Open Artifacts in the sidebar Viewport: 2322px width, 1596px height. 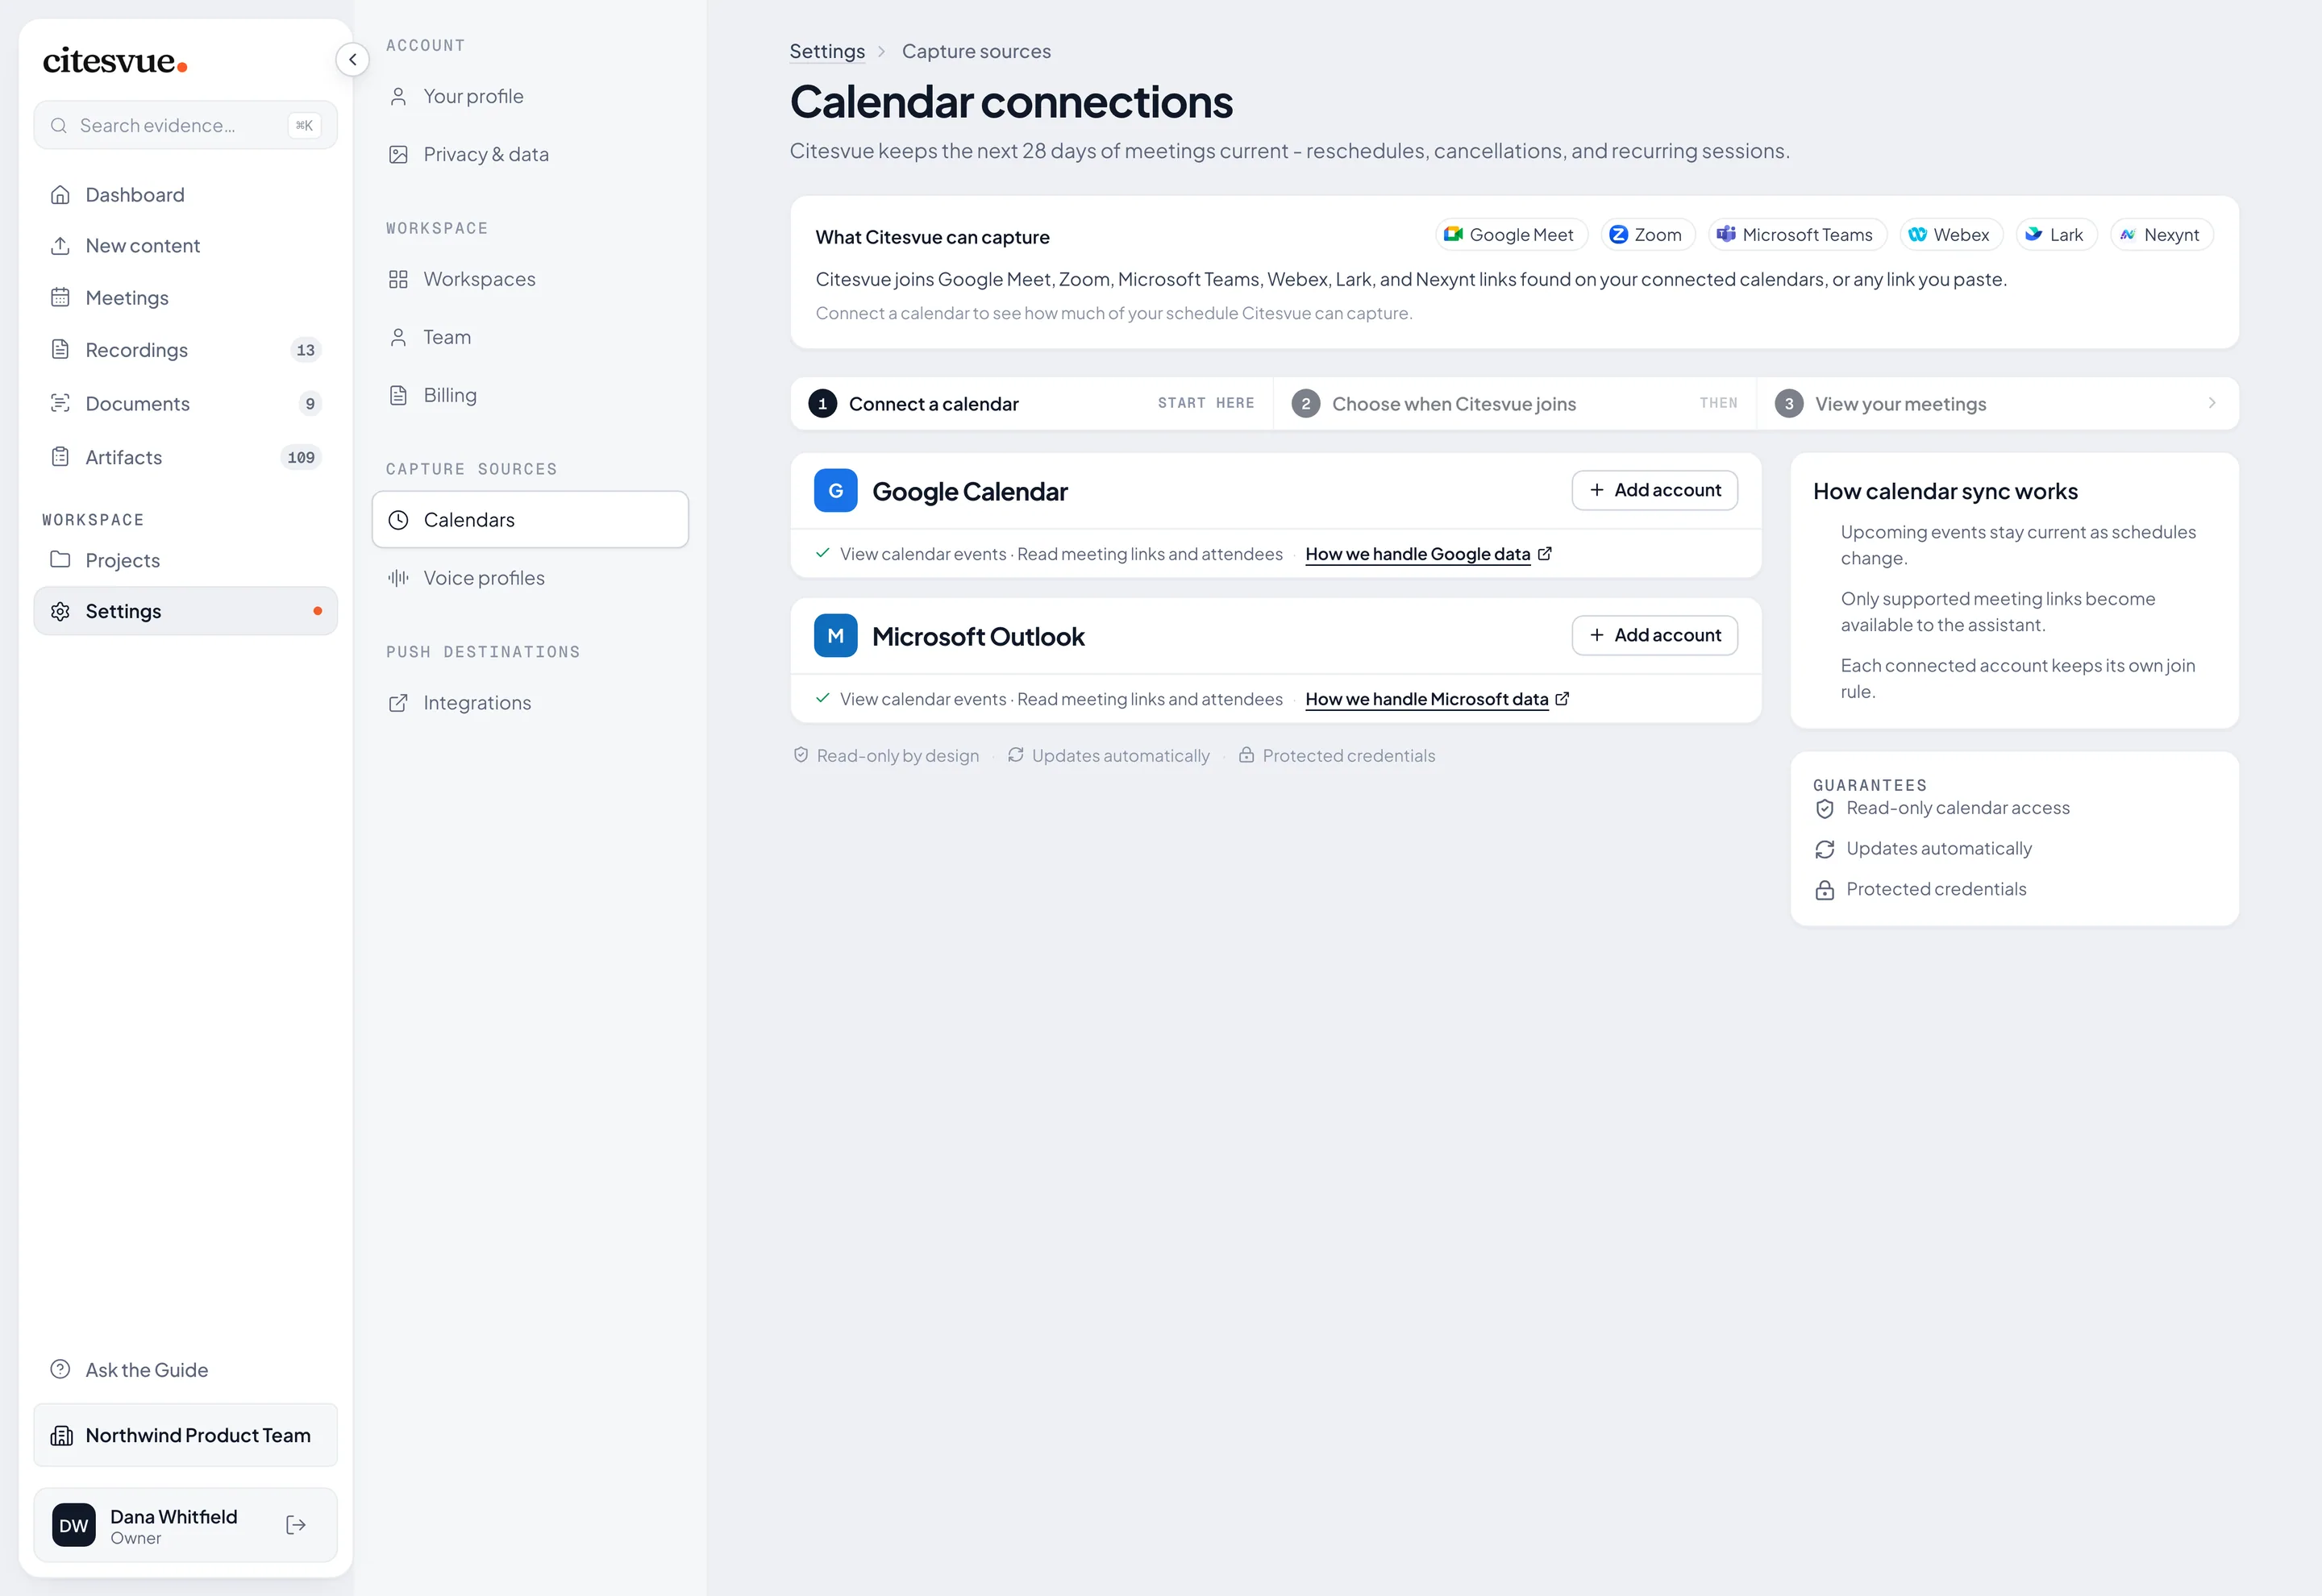(186, 457)
